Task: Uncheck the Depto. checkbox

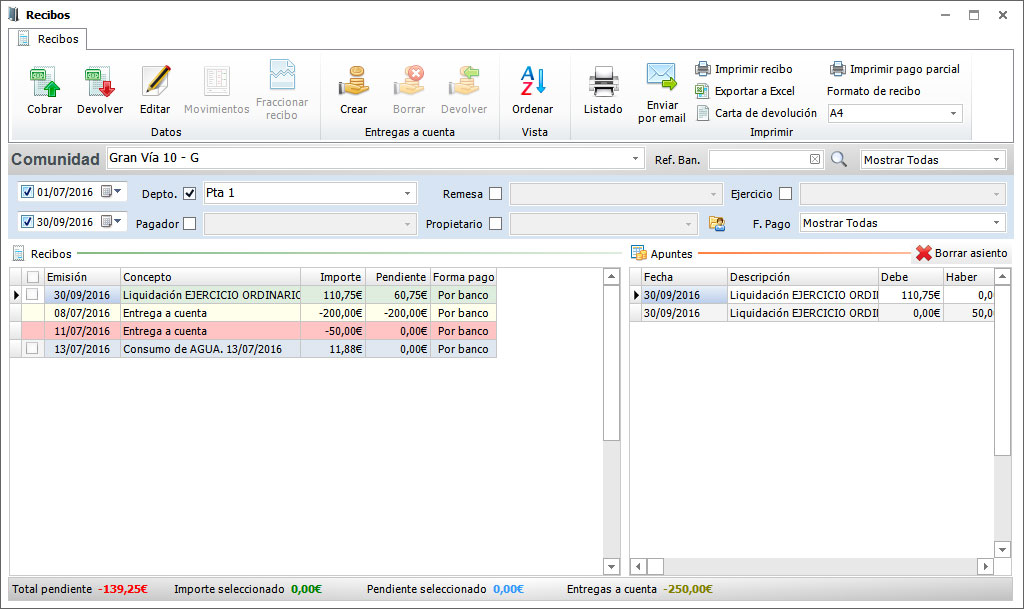Action: point(189,194)
